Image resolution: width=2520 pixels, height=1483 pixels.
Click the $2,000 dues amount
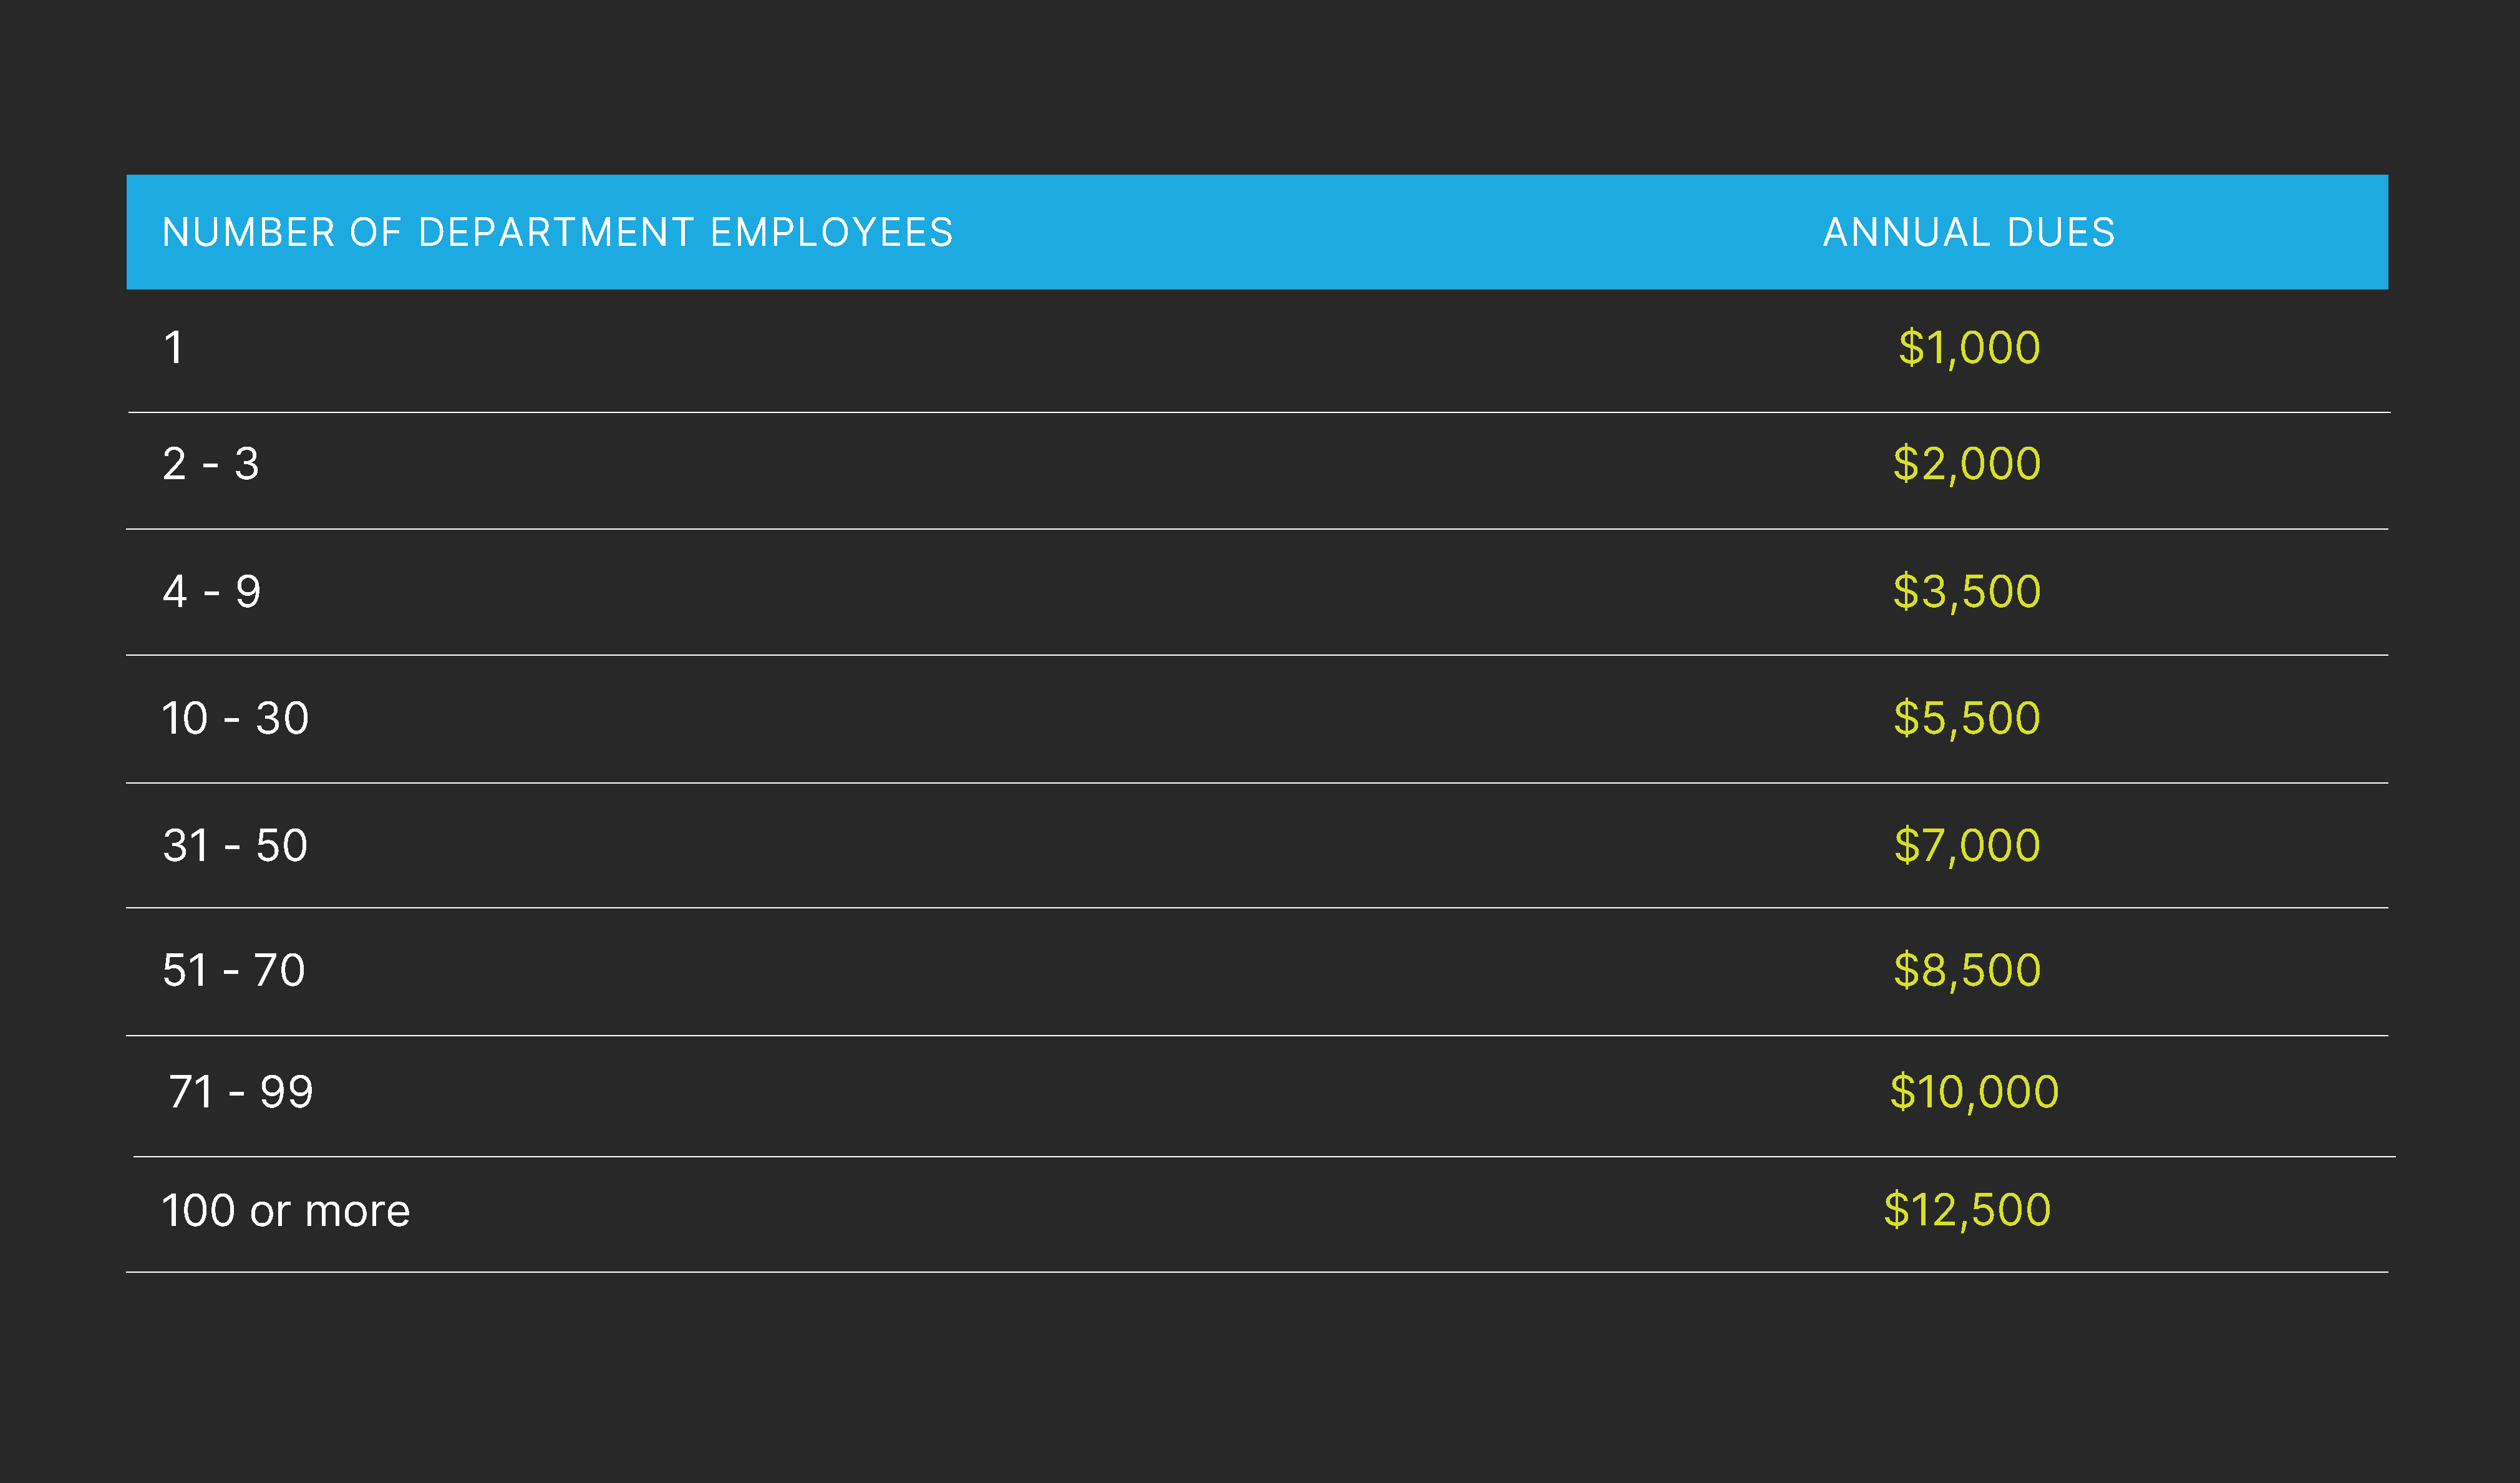point(1966,464)
